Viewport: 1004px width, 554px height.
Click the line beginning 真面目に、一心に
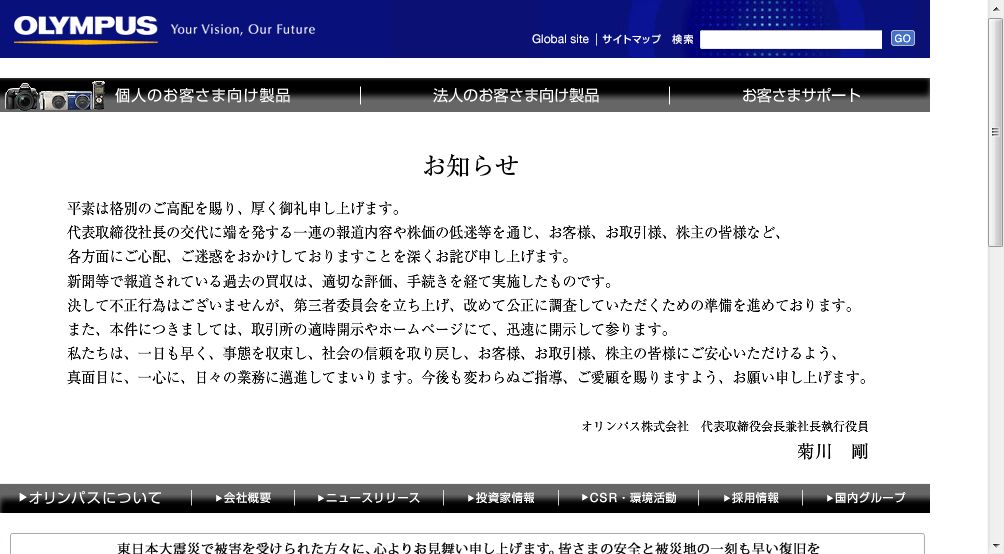[468, 378]
